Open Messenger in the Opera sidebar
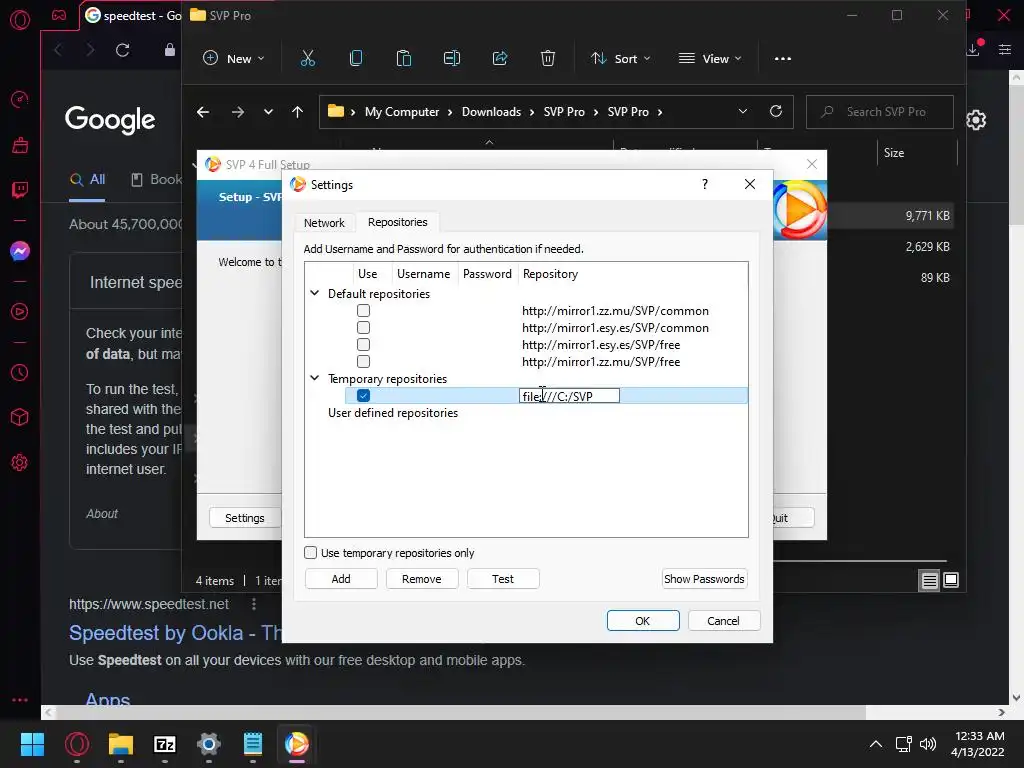The image size is (1024, 768). click(x=20, y=251)
